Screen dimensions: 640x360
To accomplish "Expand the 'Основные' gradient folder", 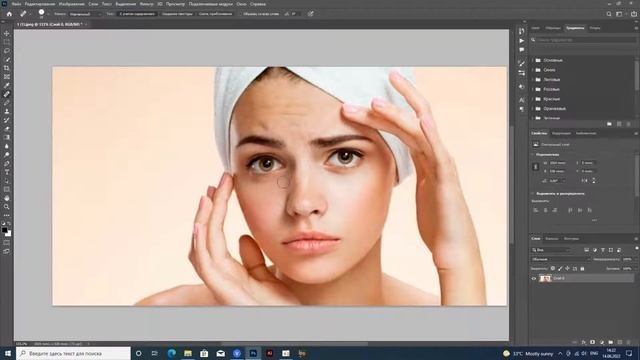I will [533, 60].
